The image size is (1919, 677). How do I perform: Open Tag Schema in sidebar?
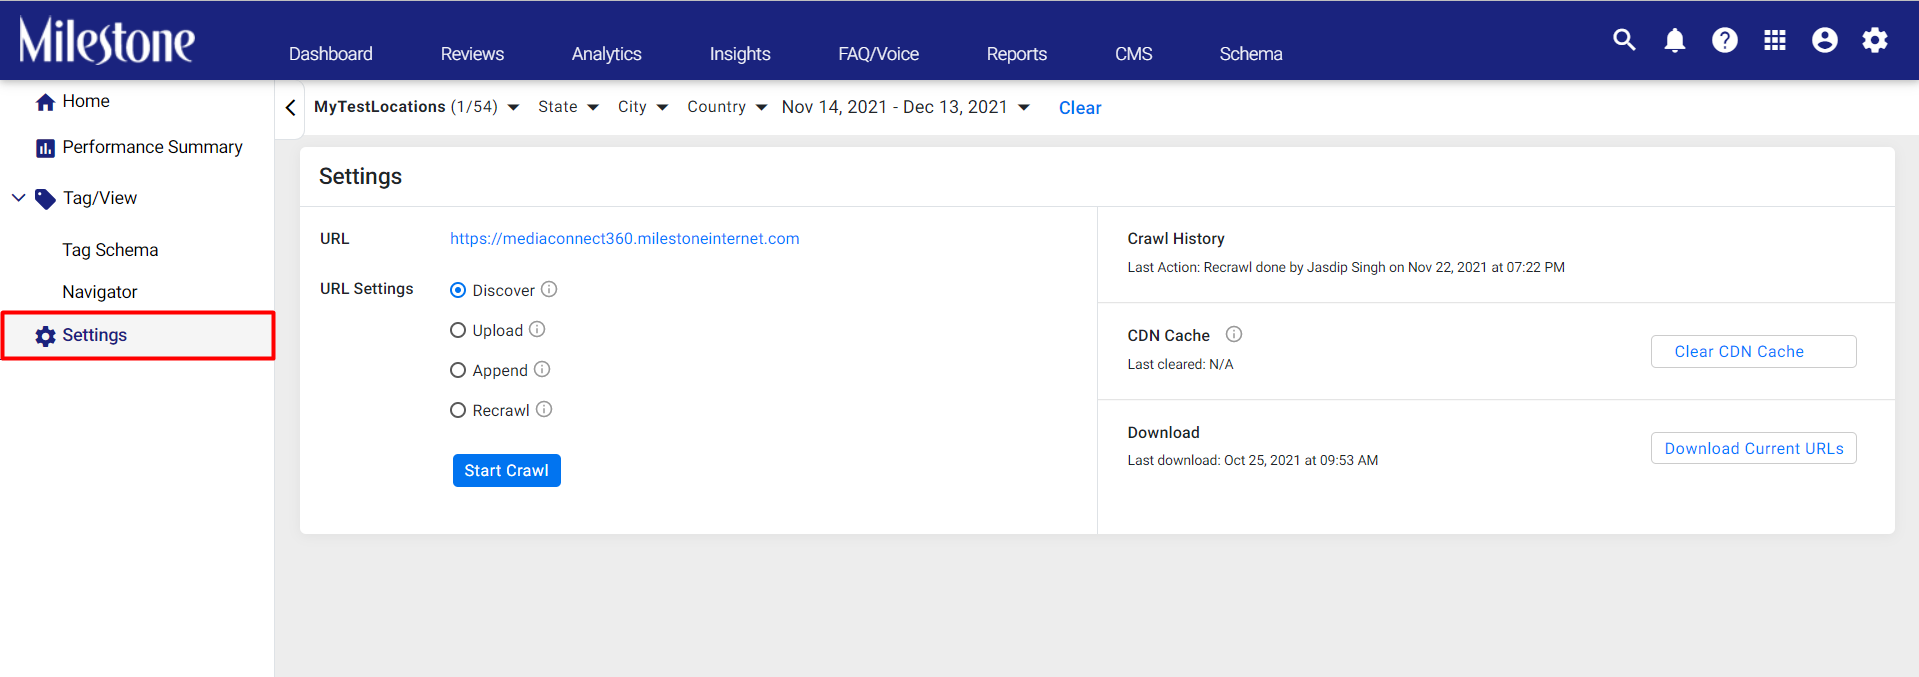tap(110, 250)
